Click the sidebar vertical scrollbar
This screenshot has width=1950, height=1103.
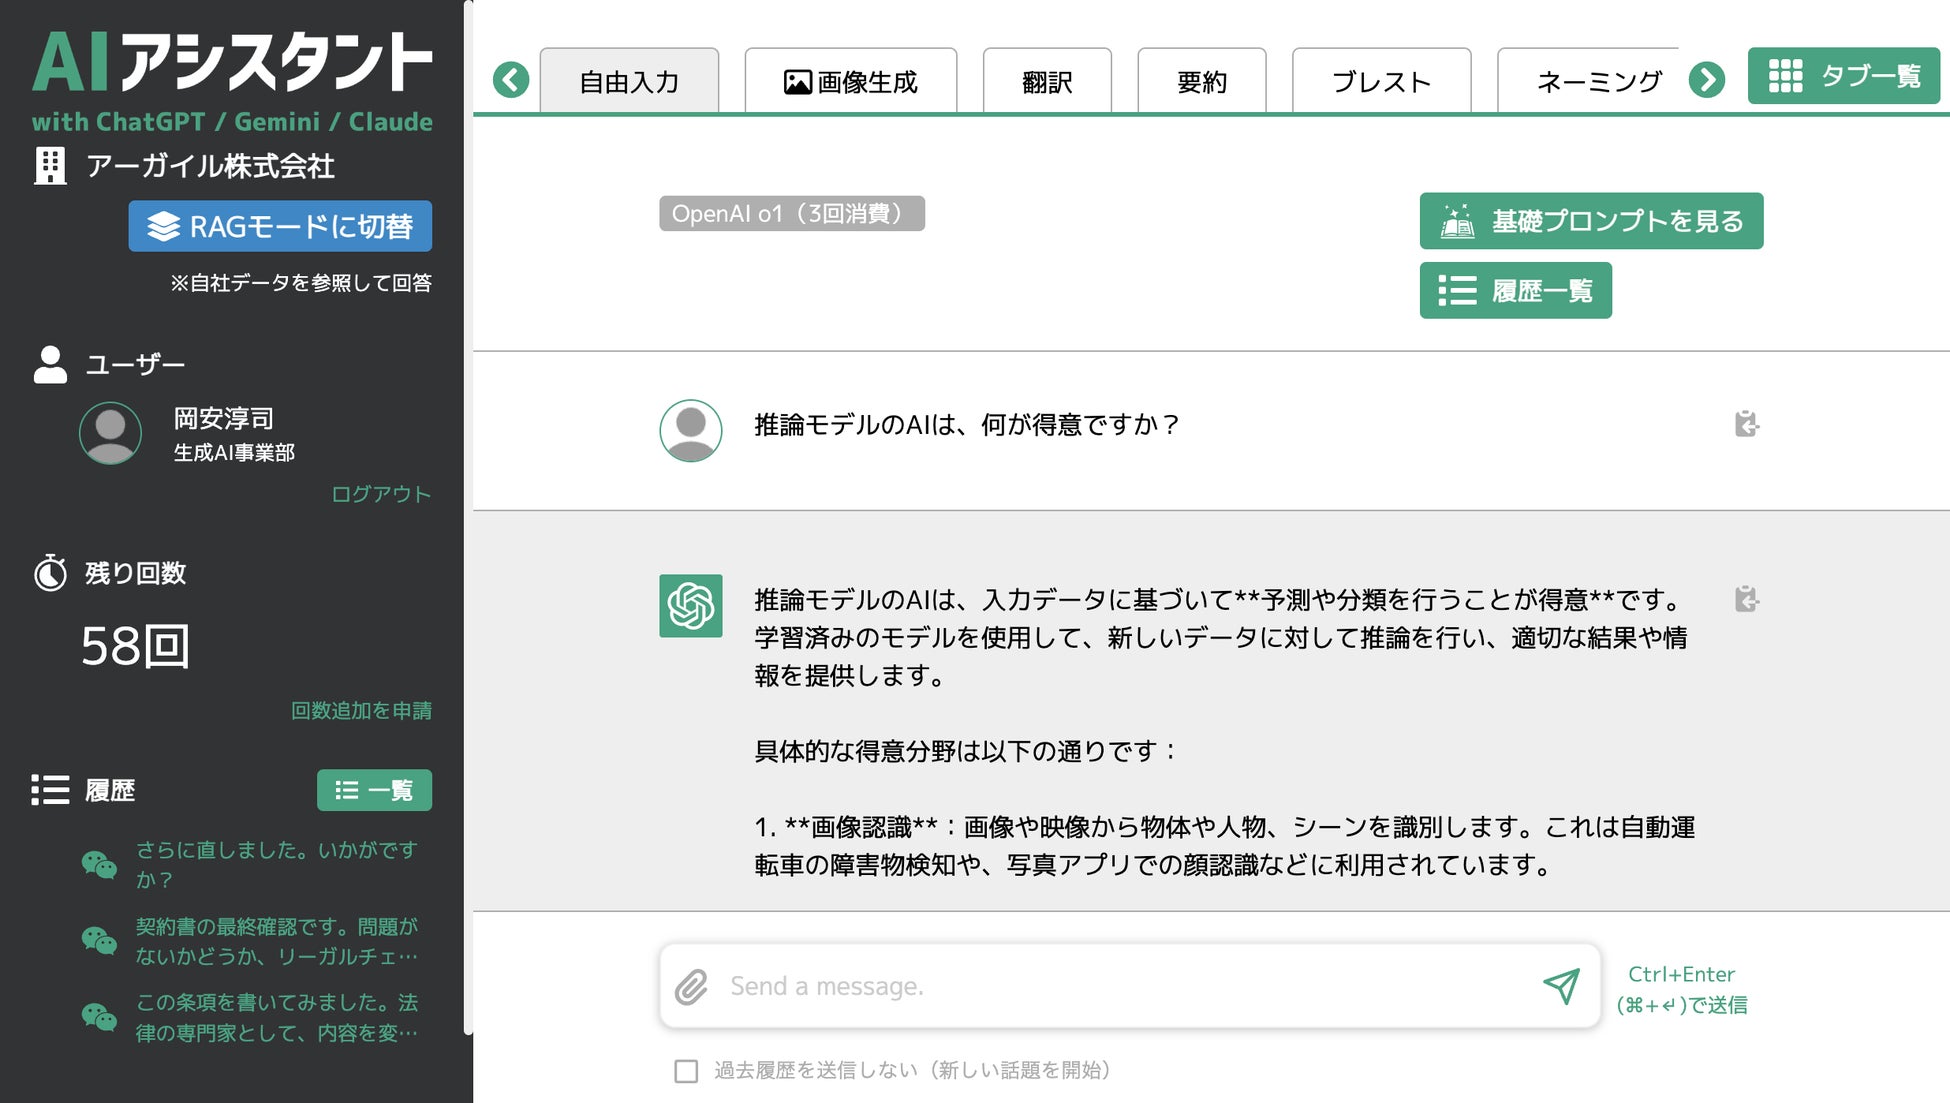pos(467,500)
